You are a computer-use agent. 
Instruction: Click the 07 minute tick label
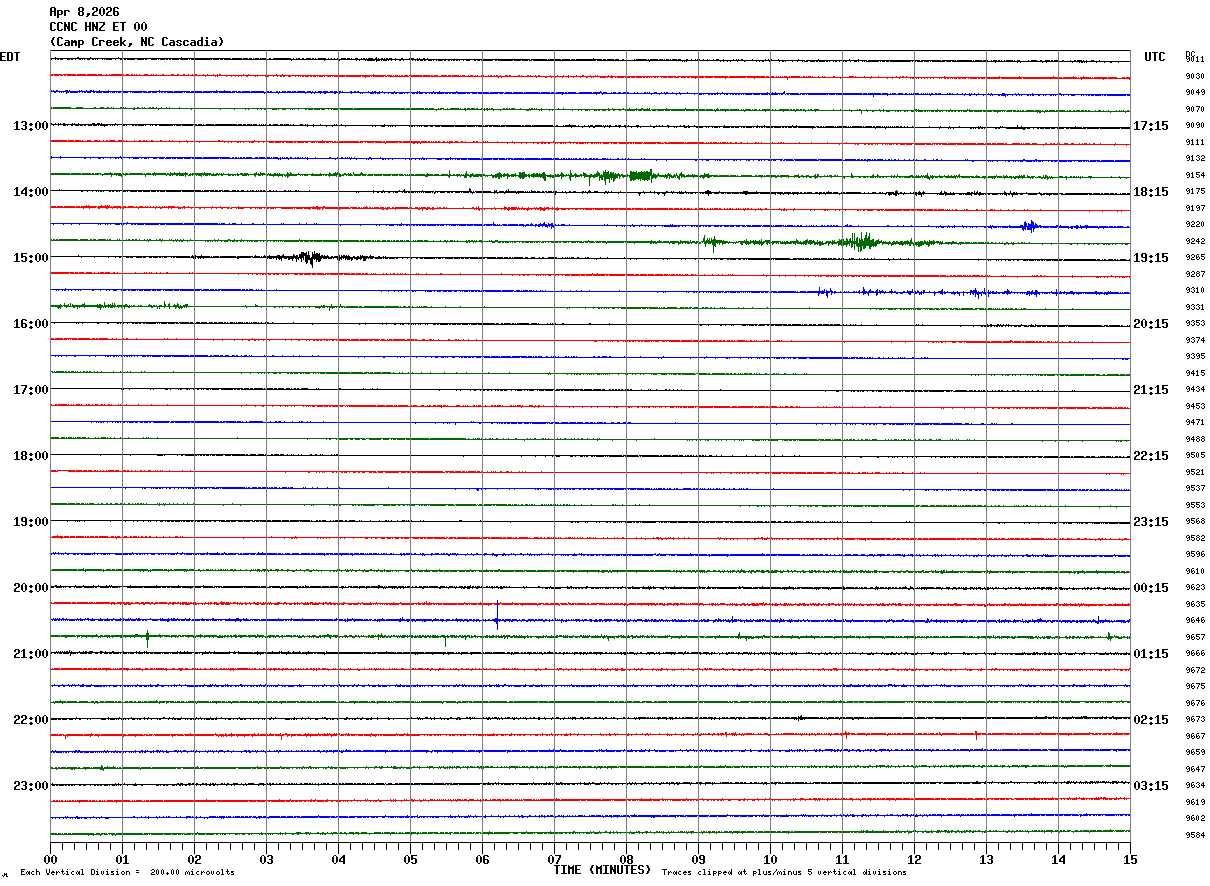click(x=554, y=859)
